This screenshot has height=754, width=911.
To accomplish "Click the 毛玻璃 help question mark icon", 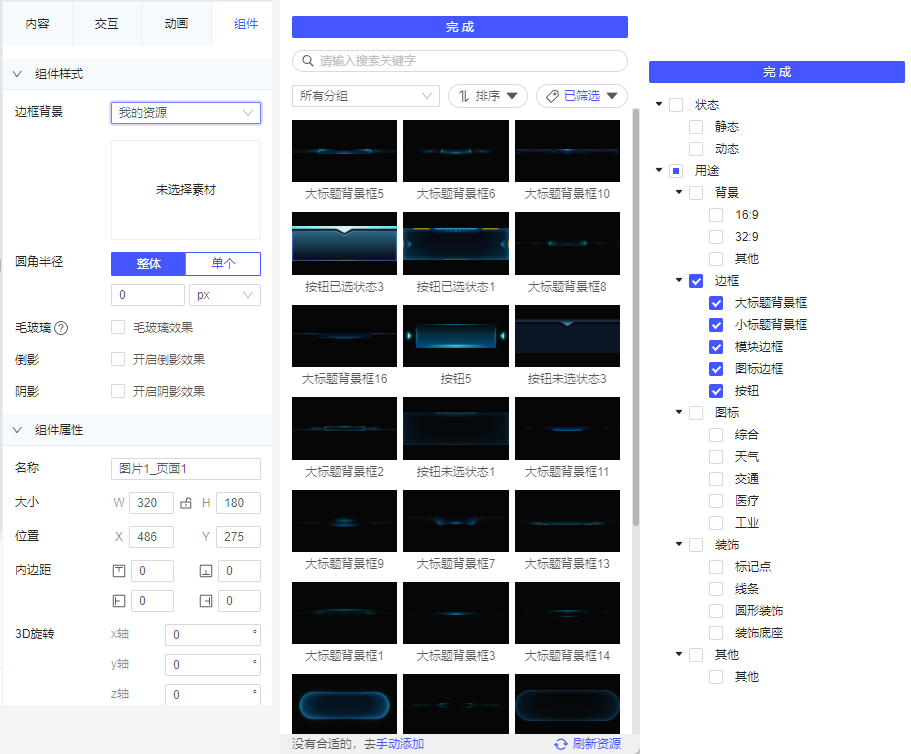I will [61, 328].
